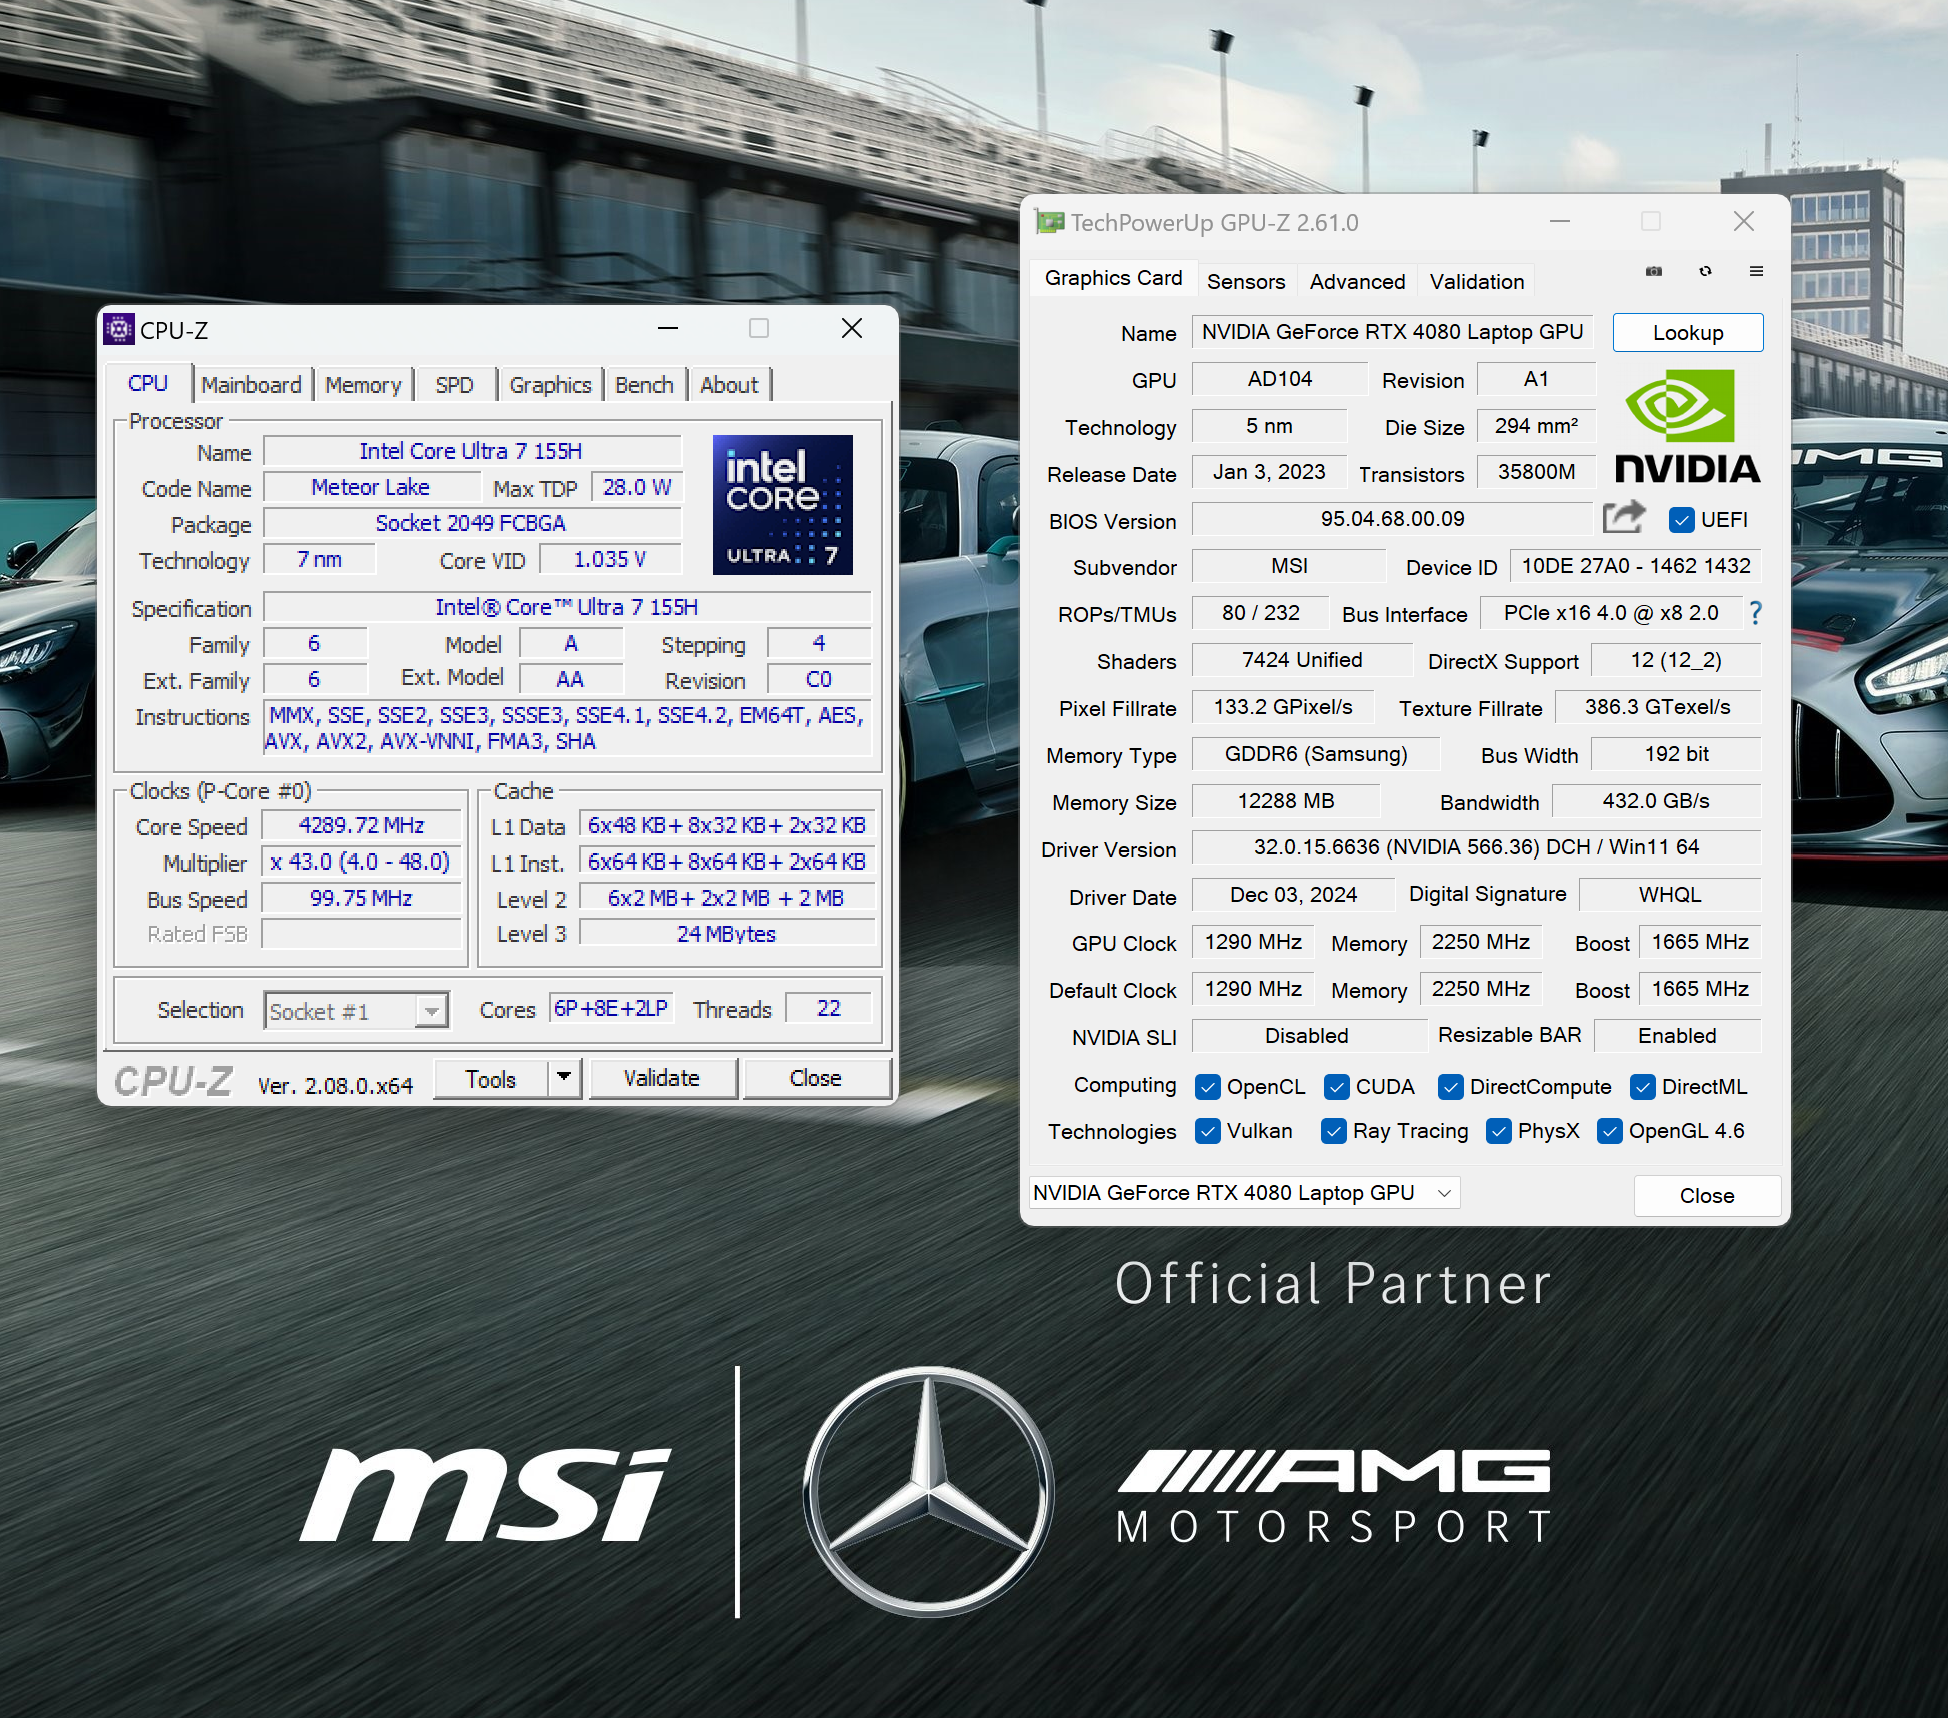Click the Close button in GPU-Z
This screenshot has height=1718, width=1948.
coord(1707,1196)
